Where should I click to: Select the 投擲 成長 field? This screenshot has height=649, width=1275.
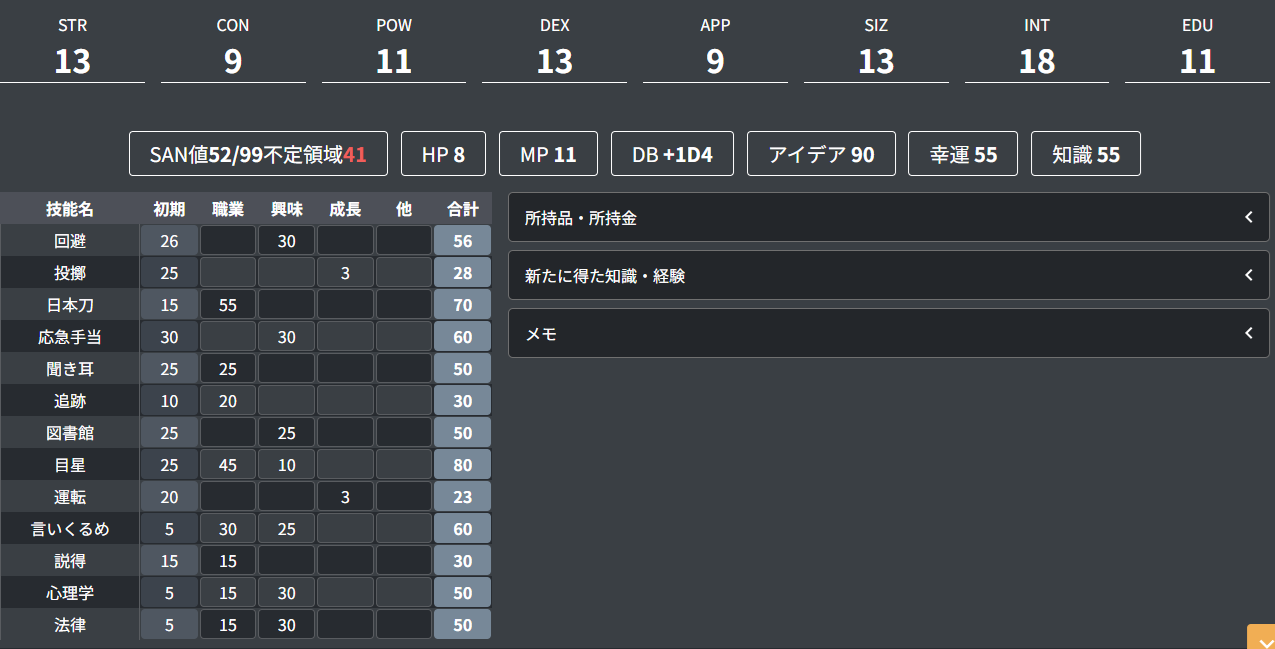coord(345,273)
